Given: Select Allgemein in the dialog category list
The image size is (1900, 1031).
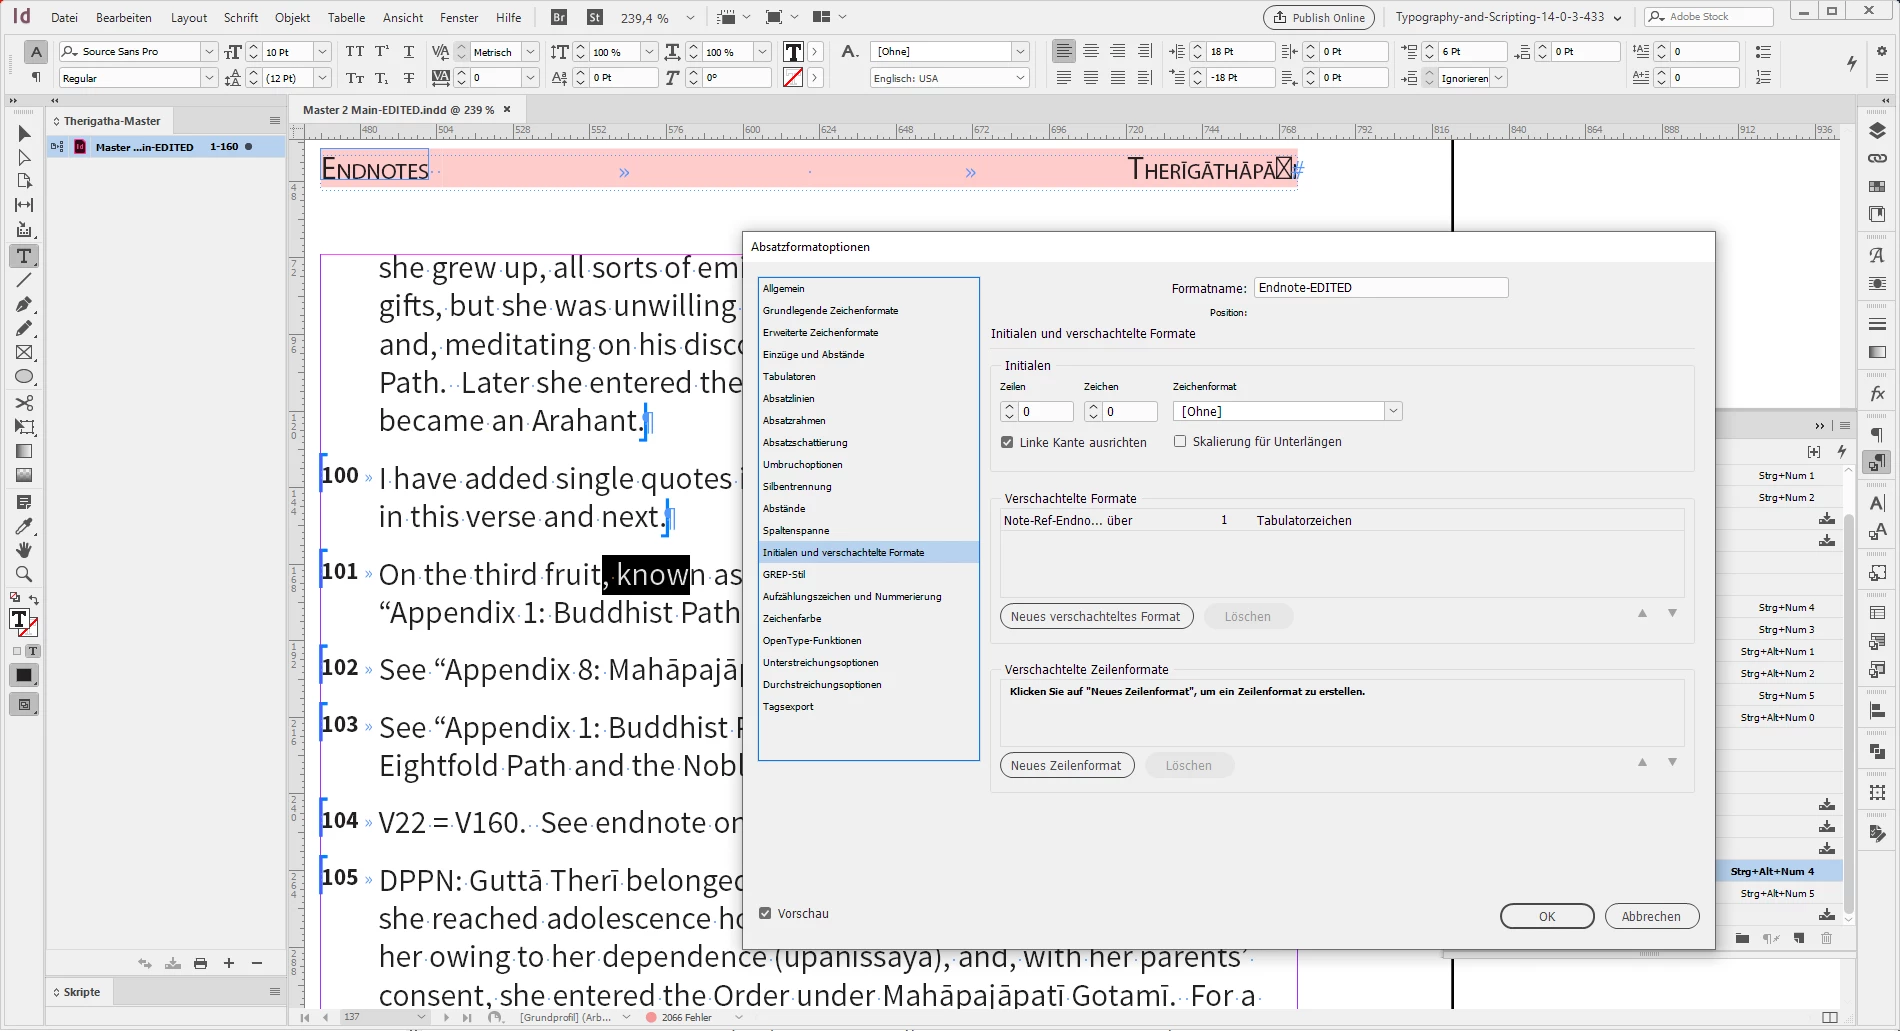Looking at the screenshot, I should click(x=868, y=288).
